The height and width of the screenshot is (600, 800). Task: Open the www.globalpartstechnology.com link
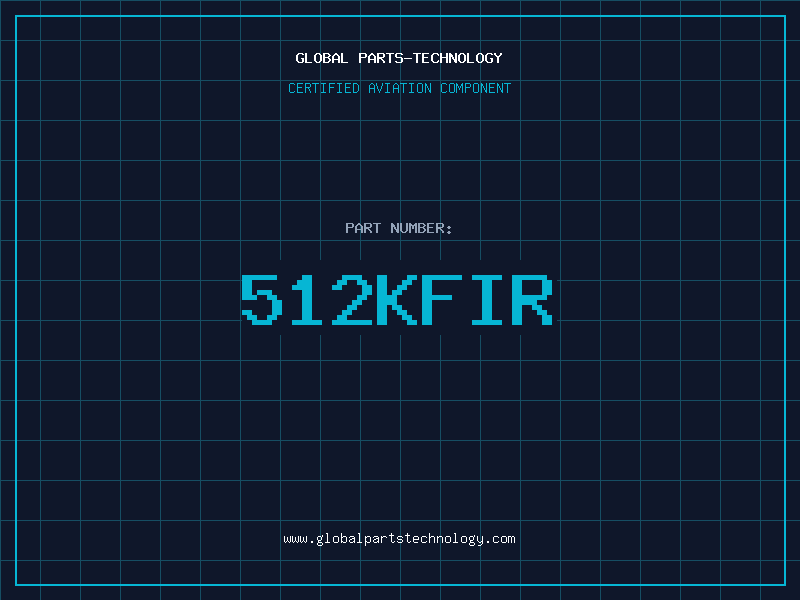click(x=399, y=539)
